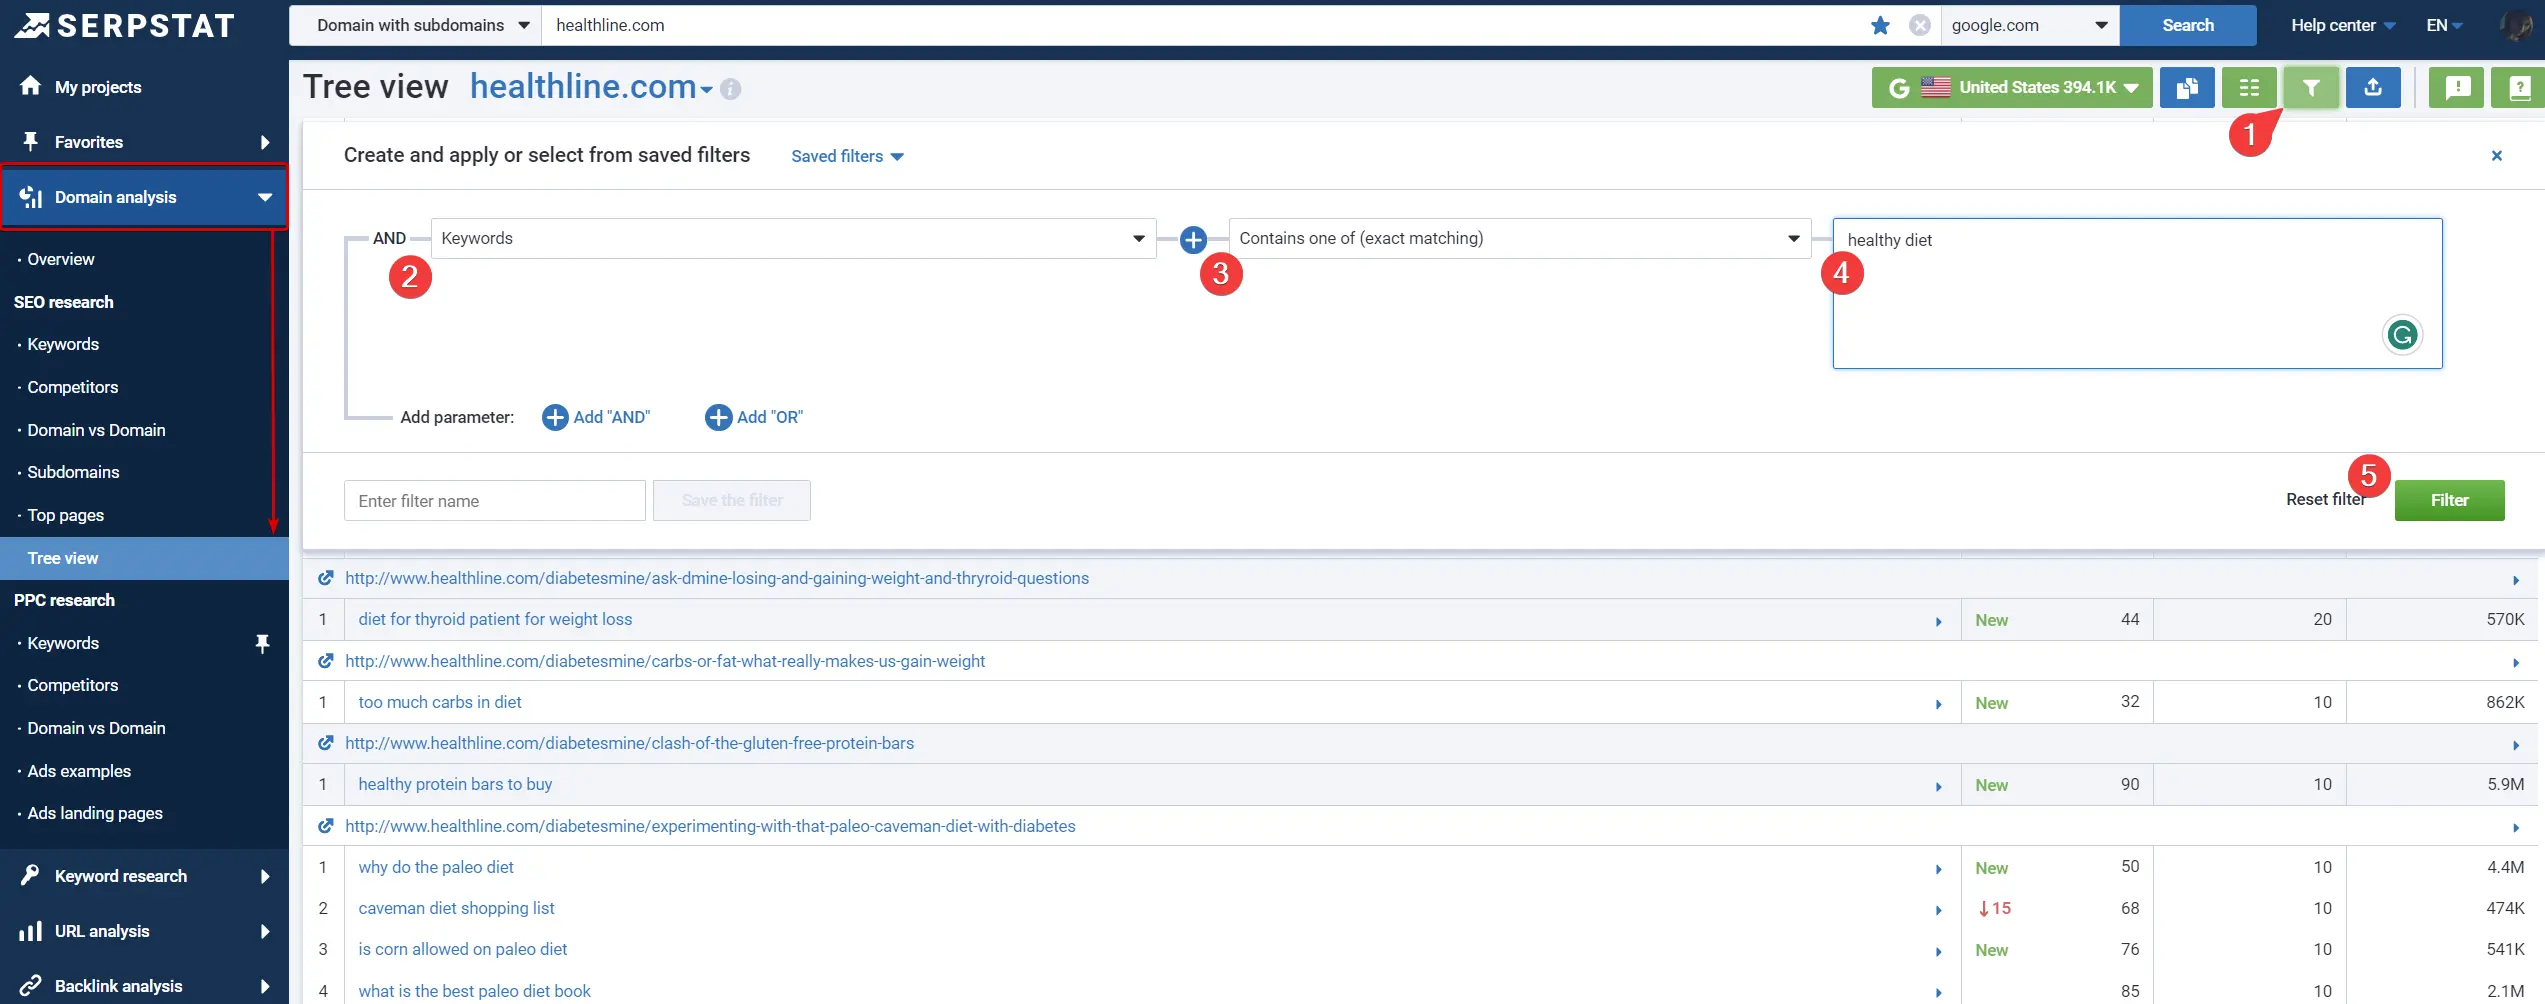The height and width of the screenshot is (1004, 2545).
Task: Open the Tree view sidebar item
Action: [144, 558]
